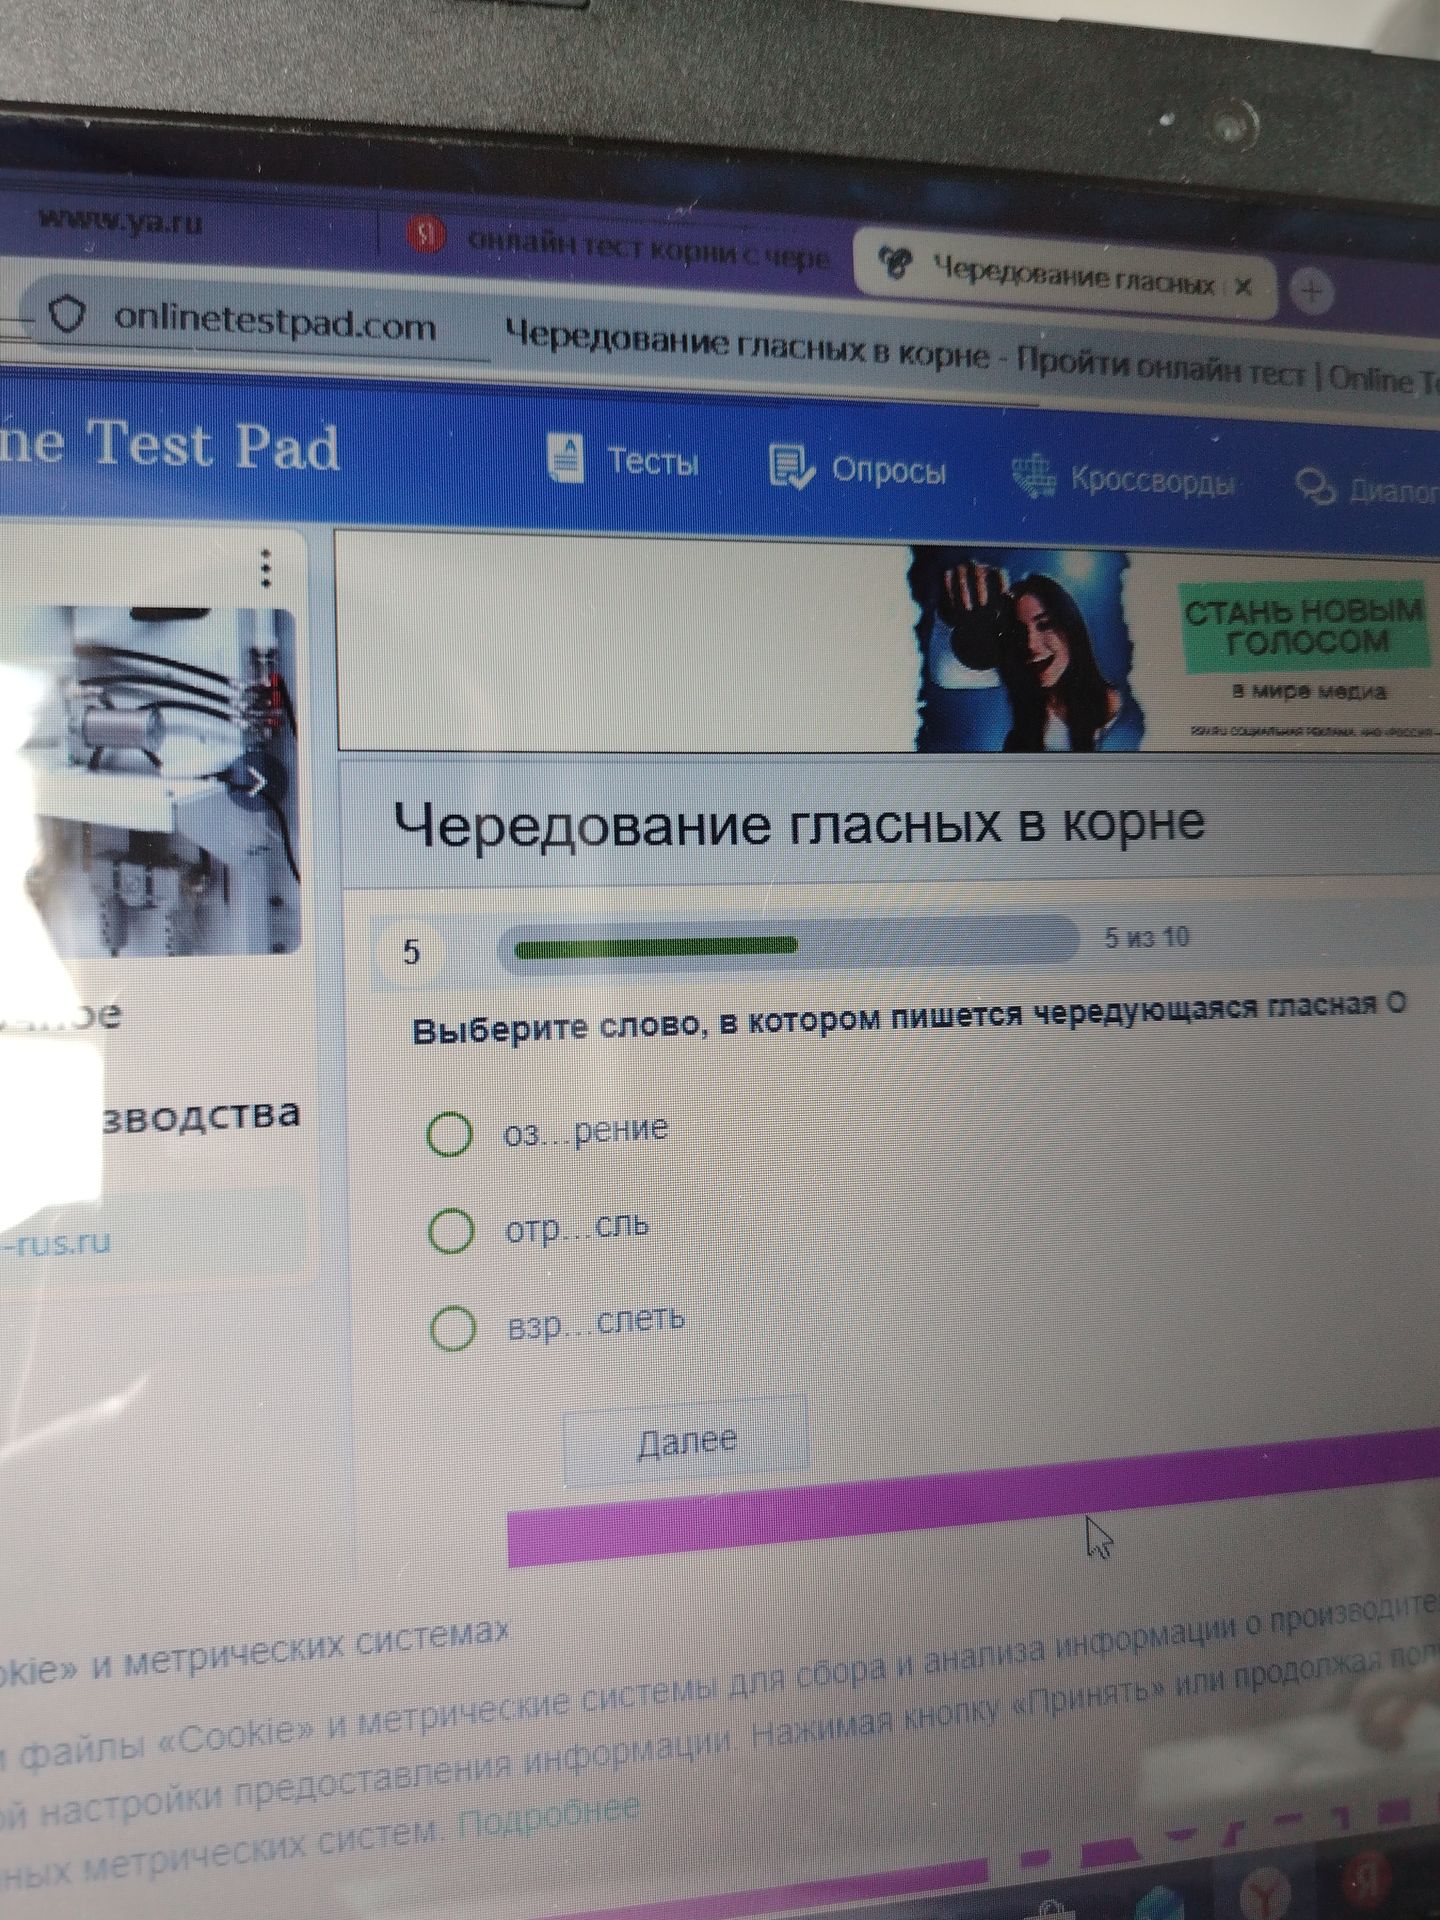The image size is (1440, 1920).
Task: Select the answer оз...рение
Action: click(449, 1134)
